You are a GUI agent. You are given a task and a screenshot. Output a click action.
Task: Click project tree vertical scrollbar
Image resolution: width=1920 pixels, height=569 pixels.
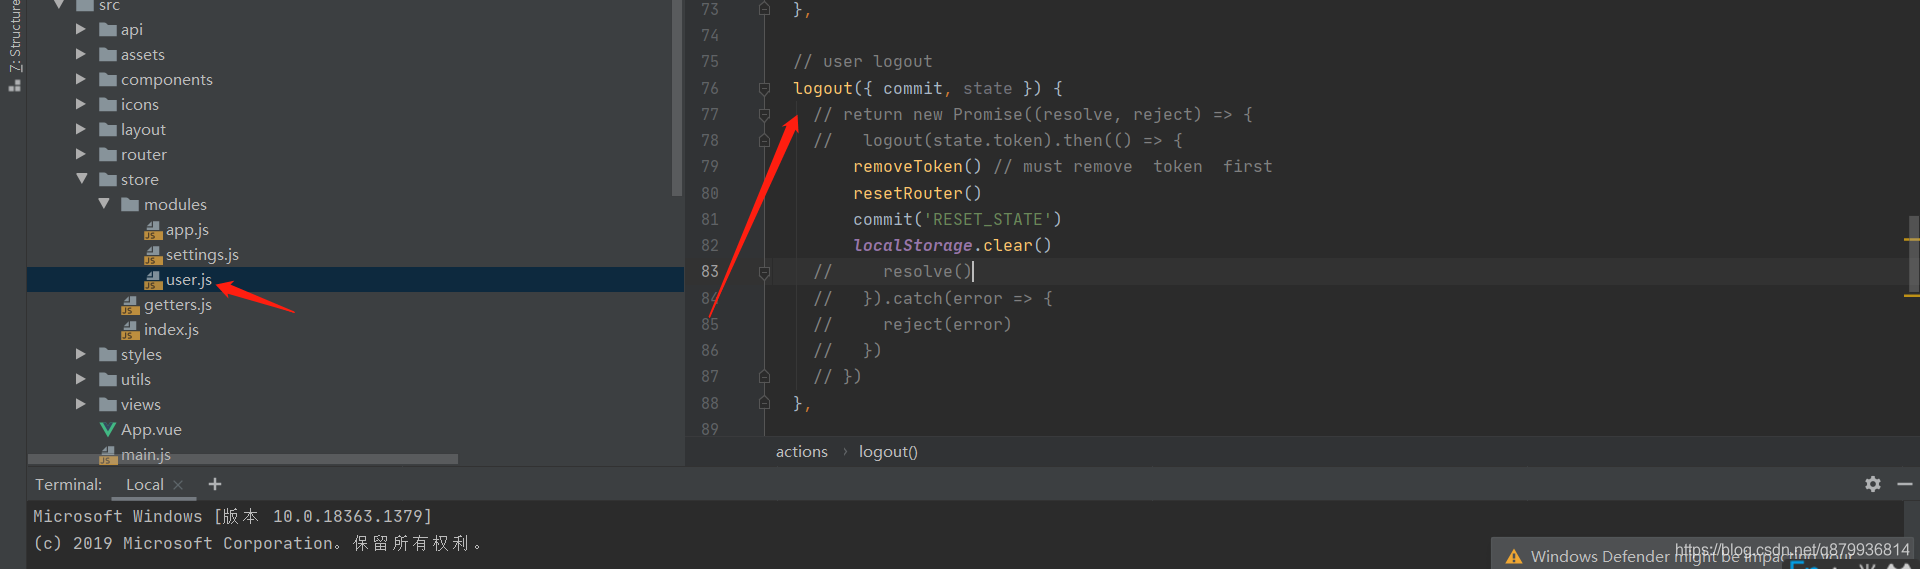[x=677, y=97]
